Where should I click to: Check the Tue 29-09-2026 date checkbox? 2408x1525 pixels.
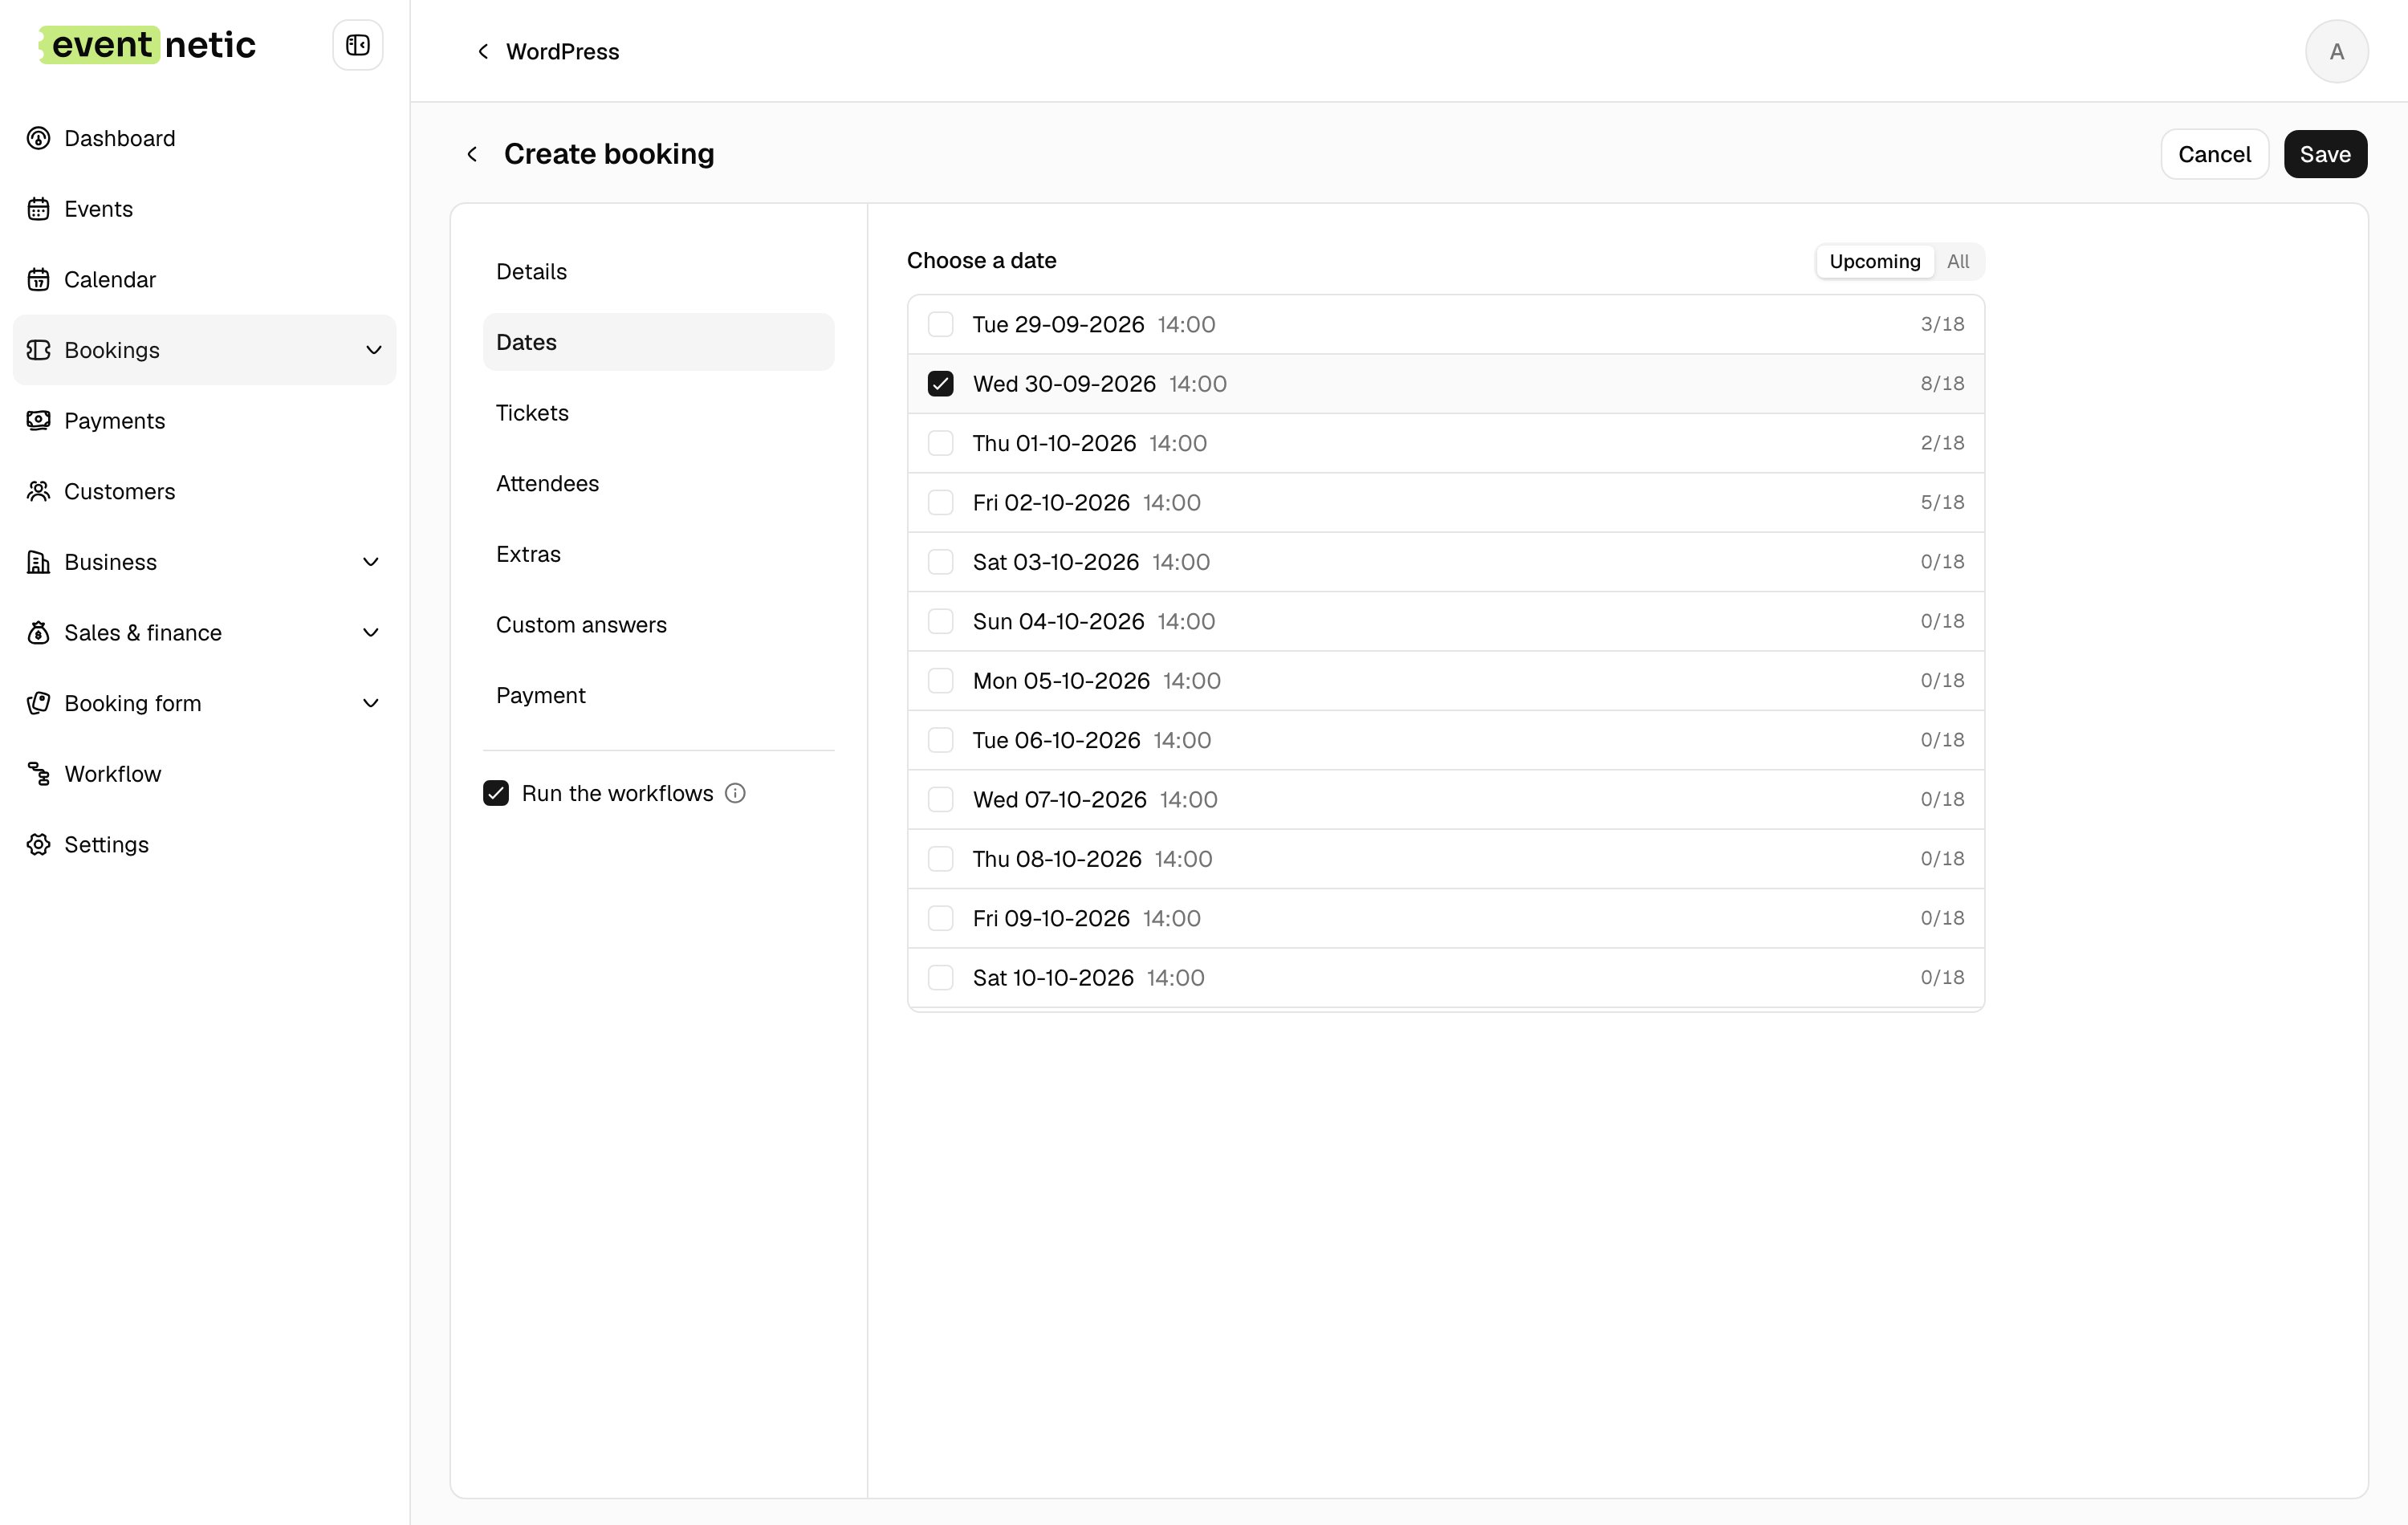click(x=940, y=324)
